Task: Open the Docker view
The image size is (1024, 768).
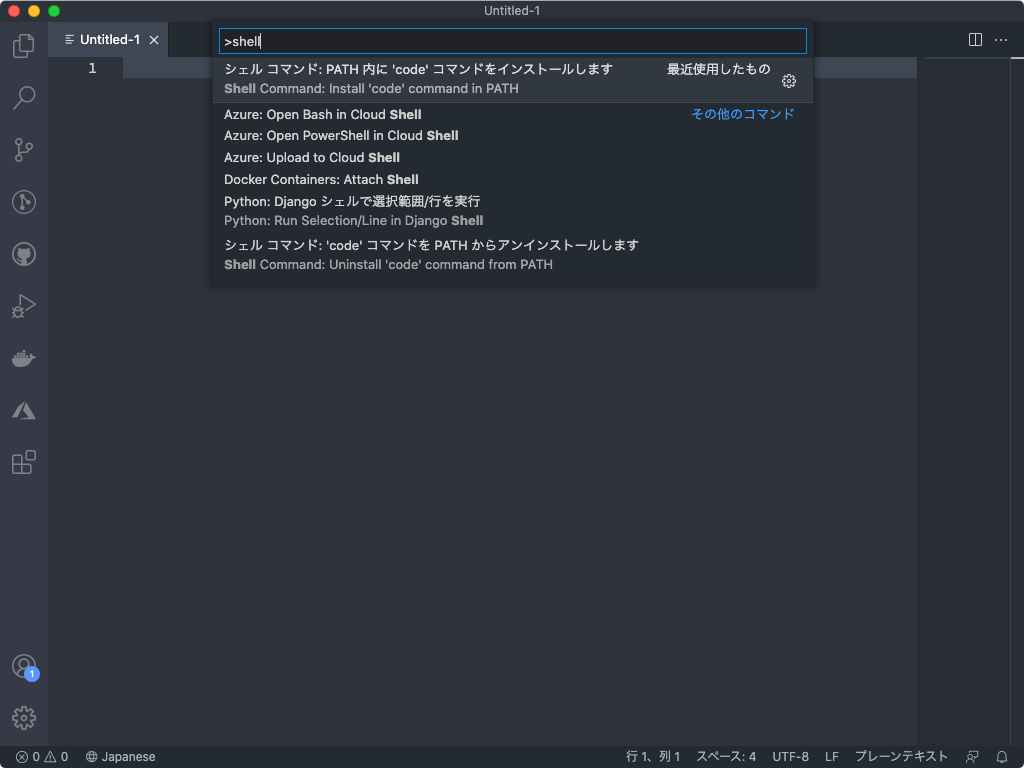Action: point(23,358)
